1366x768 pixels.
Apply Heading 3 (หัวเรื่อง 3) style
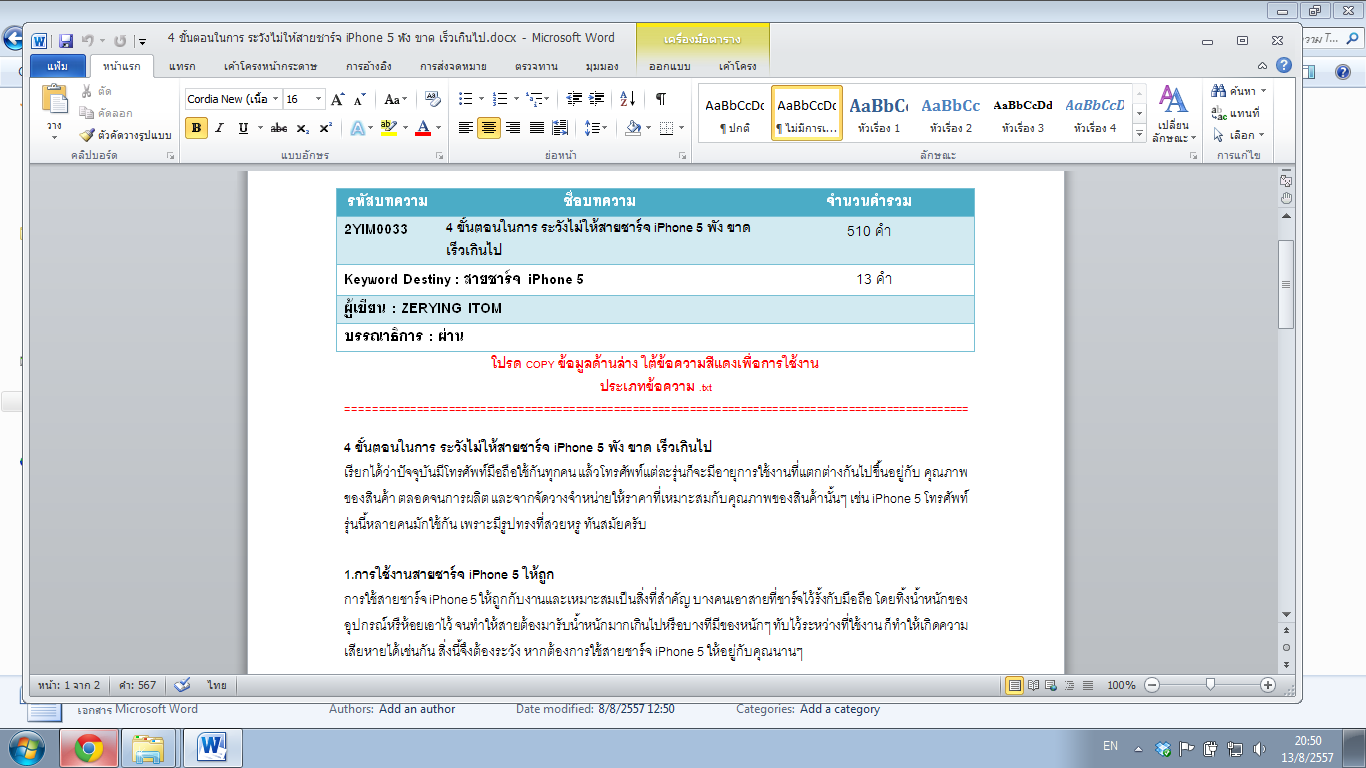pyautogui.click(x=1023, y=113)
